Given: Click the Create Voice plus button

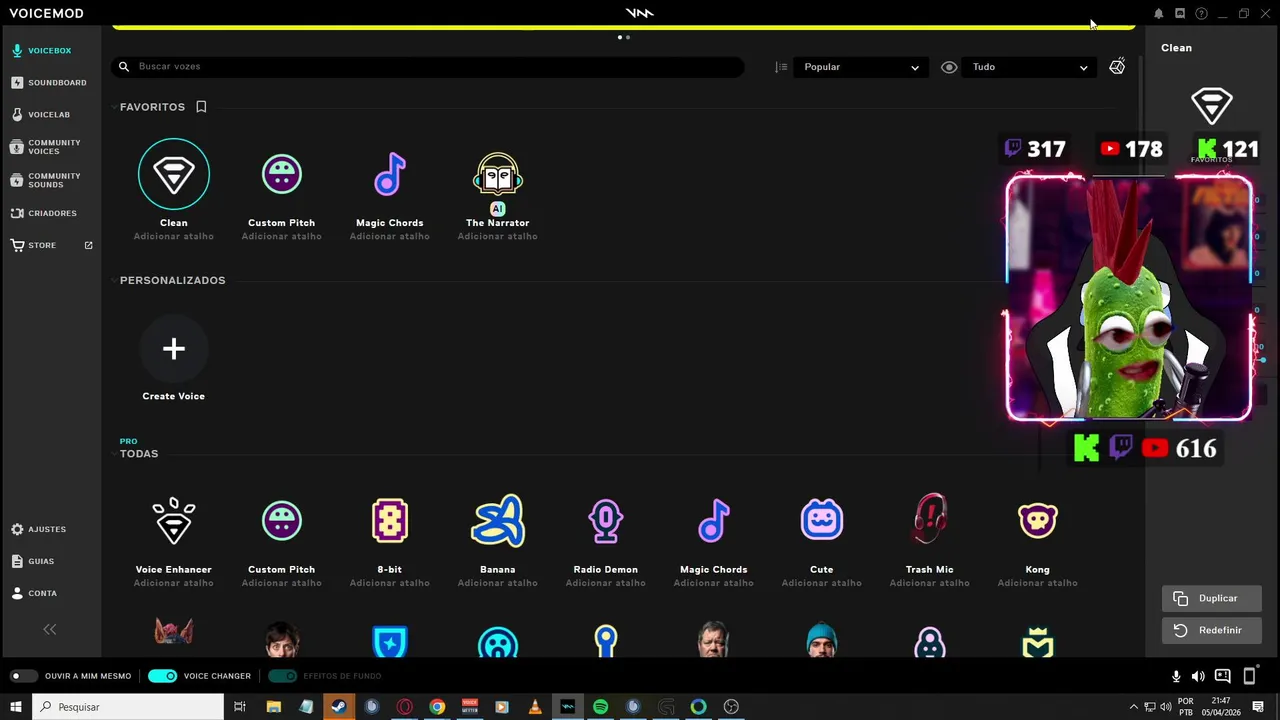Looking at the screenshot, I should pos(174,349).
